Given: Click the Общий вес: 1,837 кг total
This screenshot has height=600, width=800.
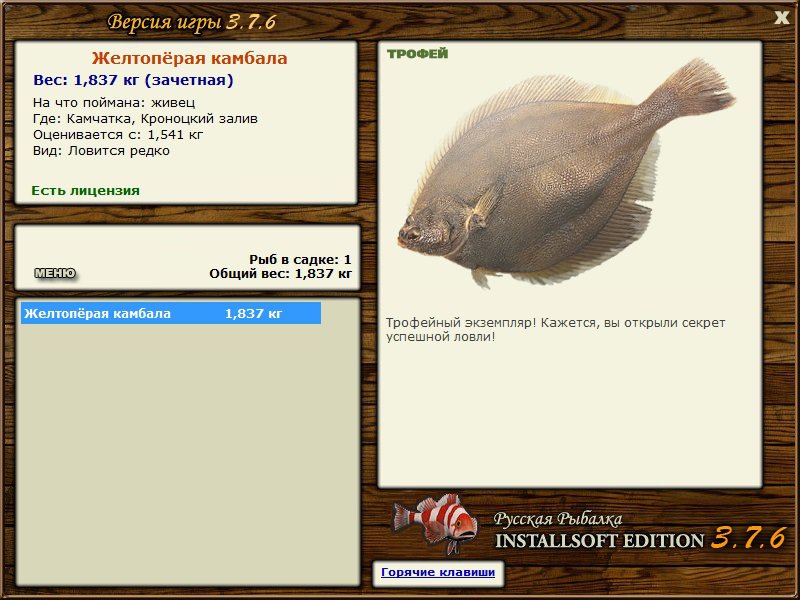Looking at the screenshot, I should coord(280,273).
